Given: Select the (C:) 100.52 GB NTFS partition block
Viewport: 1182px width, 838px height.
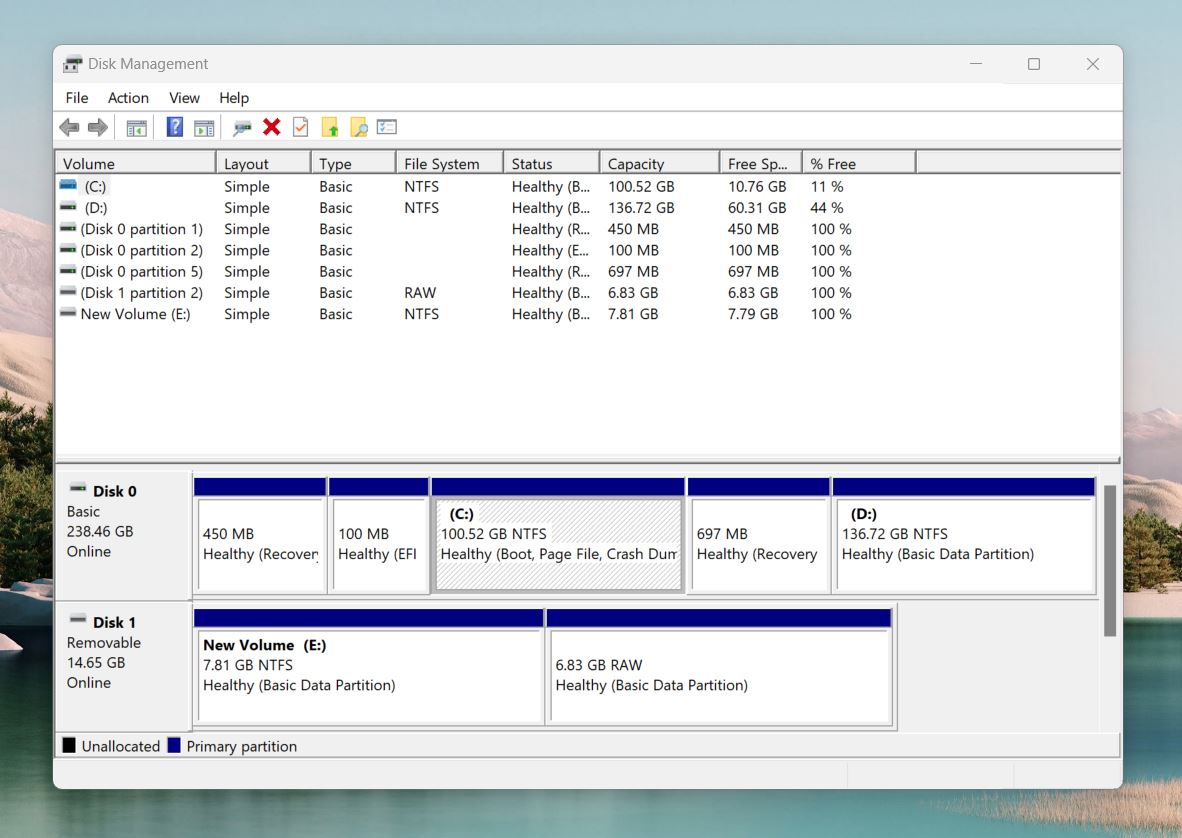Looking at the screenshot, I should click(559, 537).
